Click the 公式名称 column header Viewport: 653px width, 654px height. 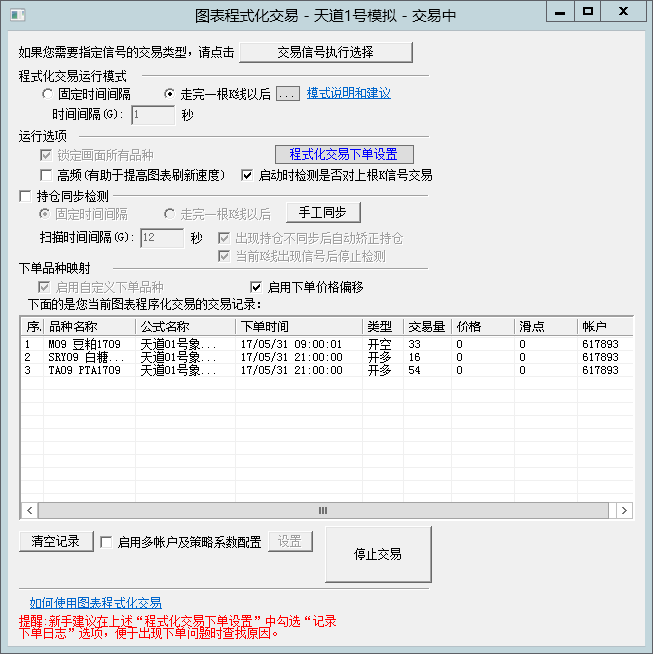tap(186, 326)
